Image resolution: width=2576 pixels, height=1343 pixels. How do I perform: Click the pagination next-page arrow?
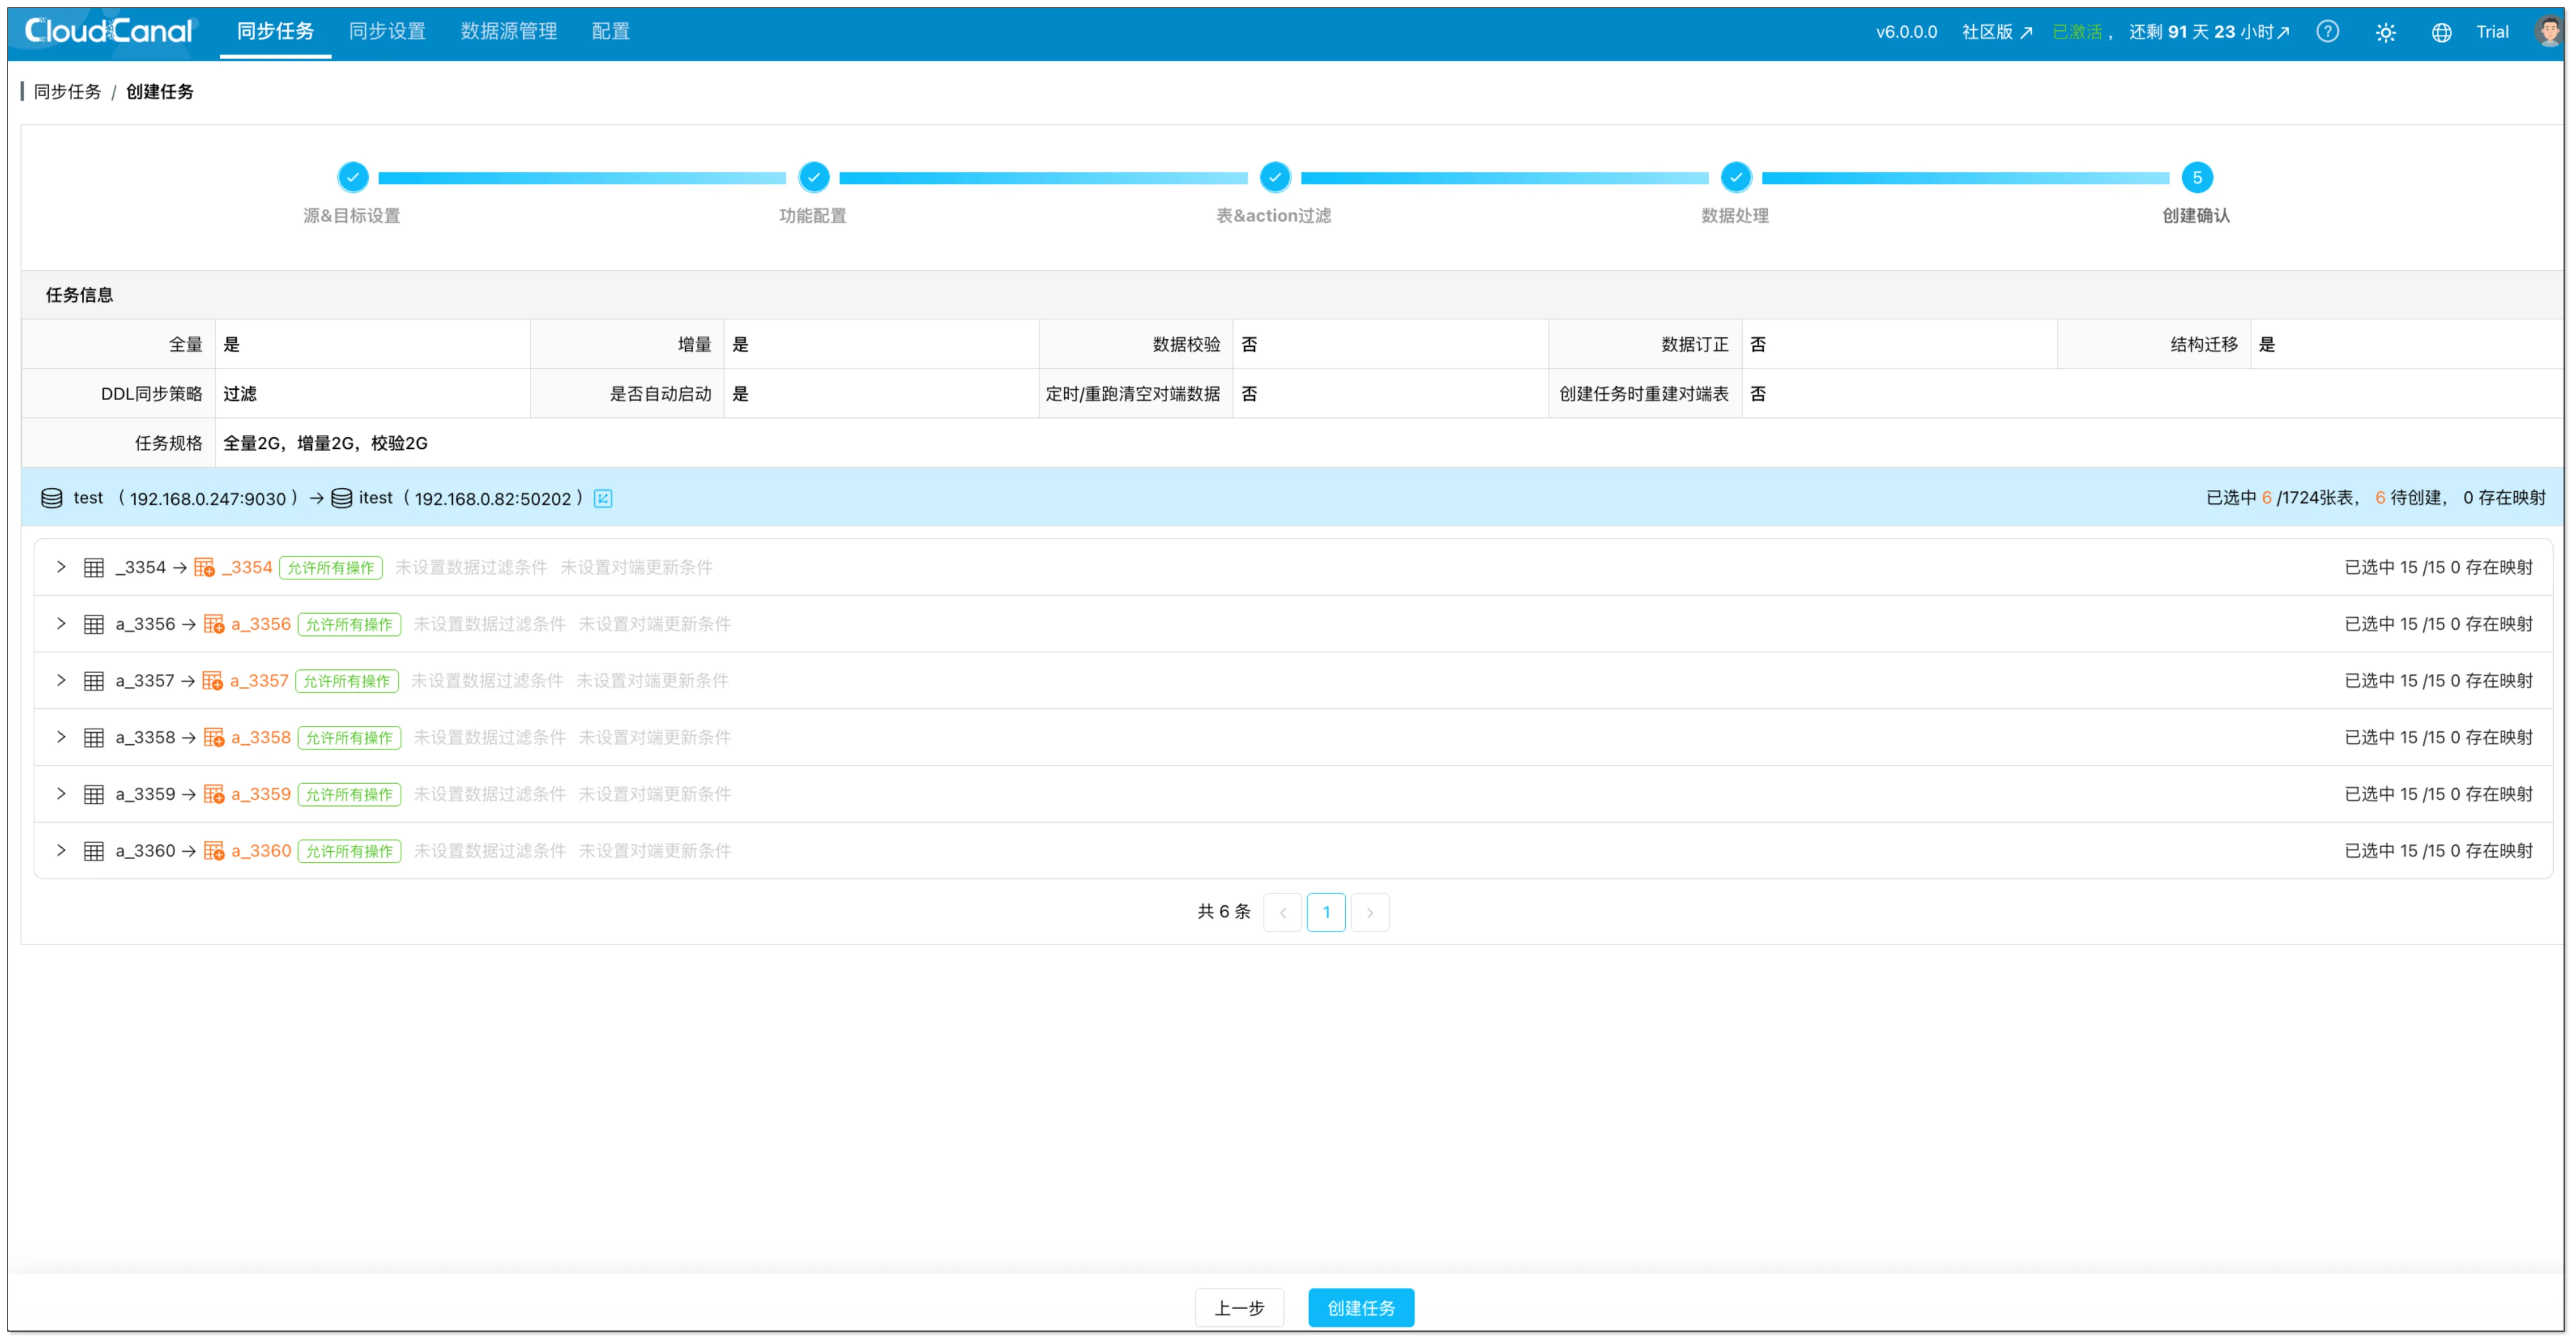point(1370,912)
